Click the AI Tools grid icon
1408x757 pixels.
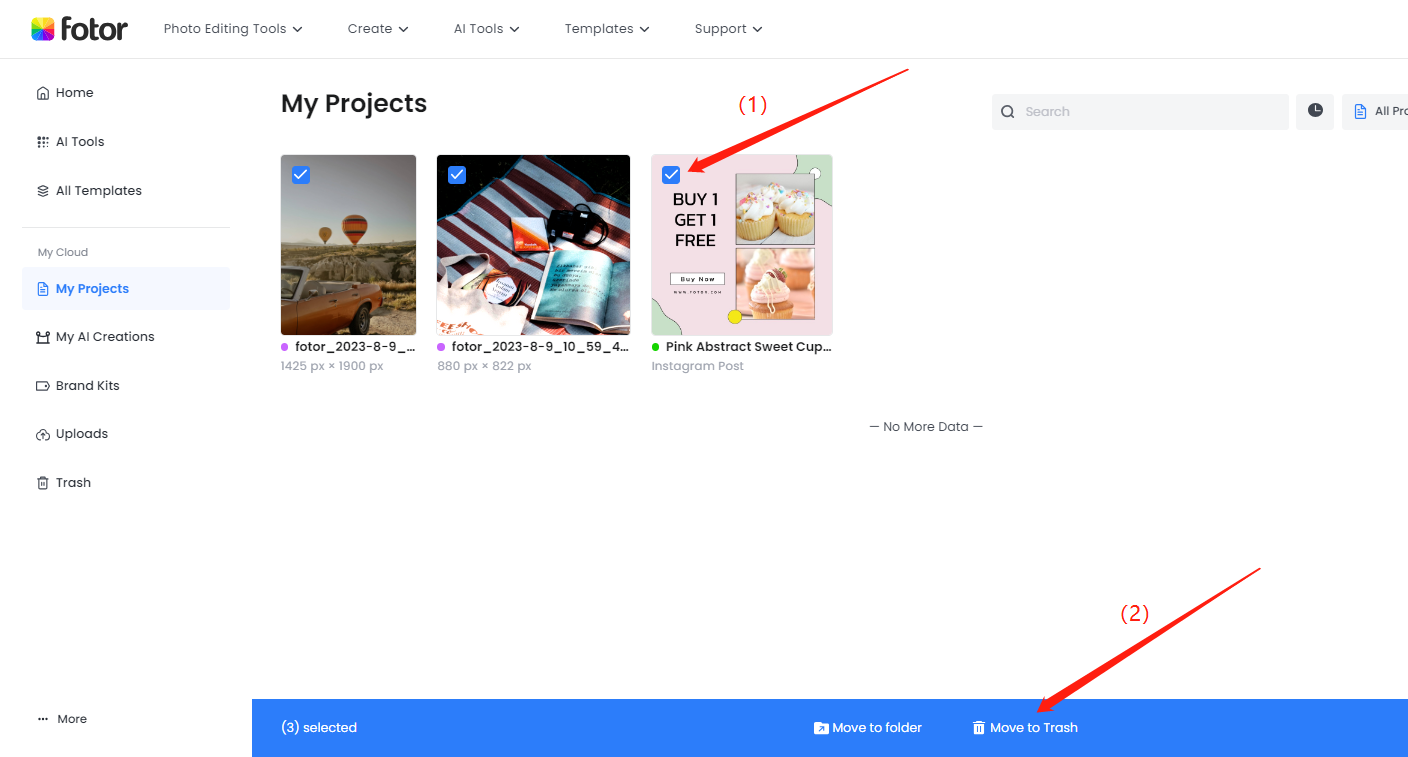[43, 142]
